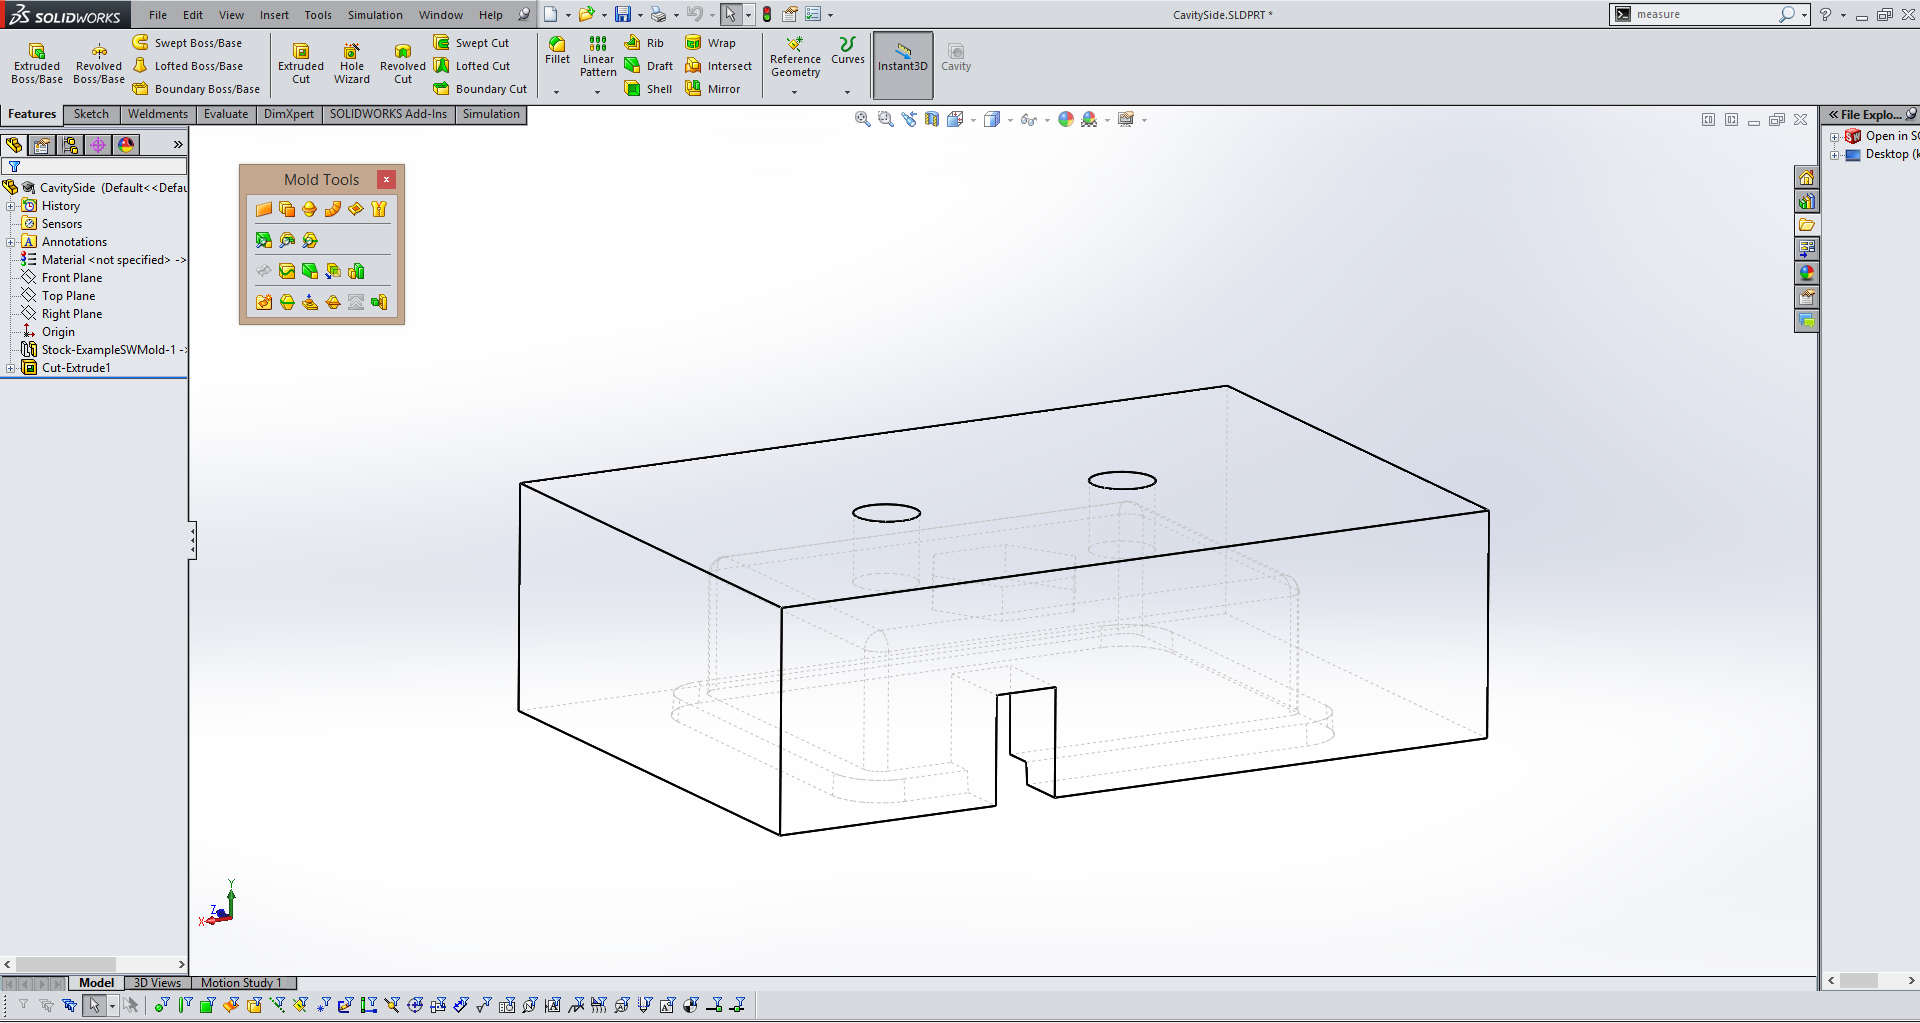Open Display Style dropdown arrow

1010,120
